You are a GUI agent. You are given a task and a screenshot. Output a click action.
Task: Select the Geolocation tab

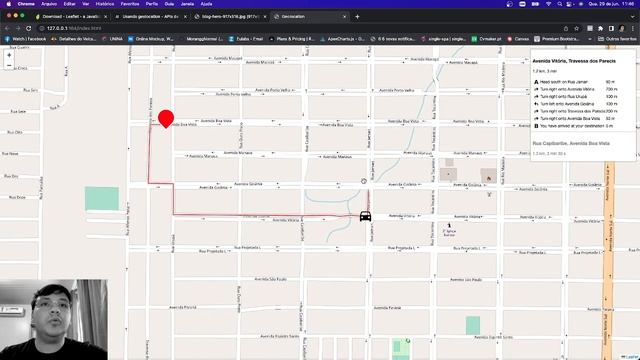click(309, 16)
